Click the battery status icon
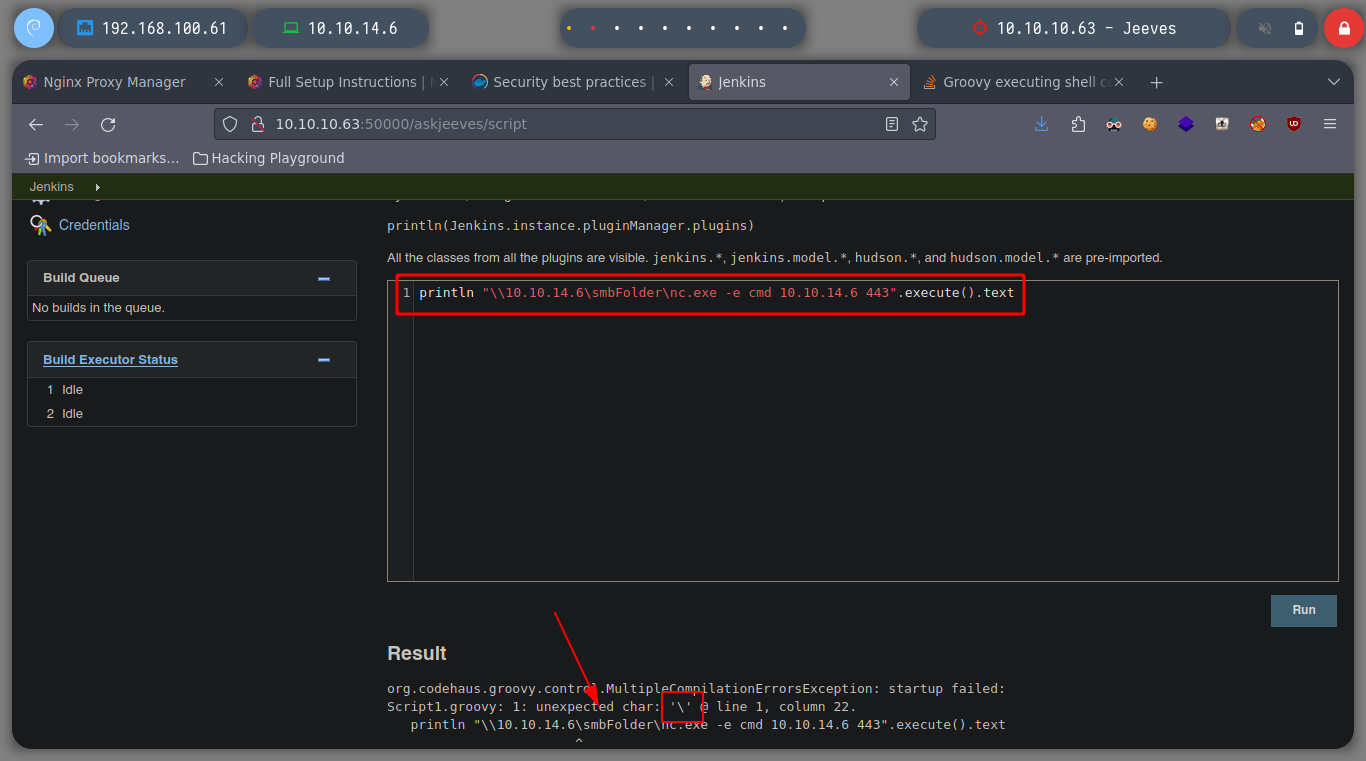Viewport: 1366px width, 761px height. click(1298, 28)
